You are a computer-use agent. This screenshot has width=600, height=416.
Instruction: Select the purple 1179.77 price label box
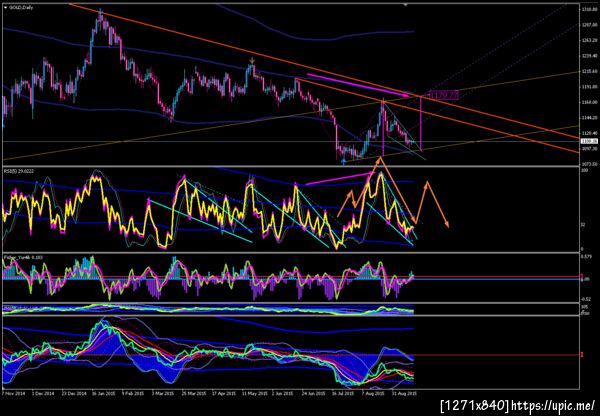(x=443, y=95)
